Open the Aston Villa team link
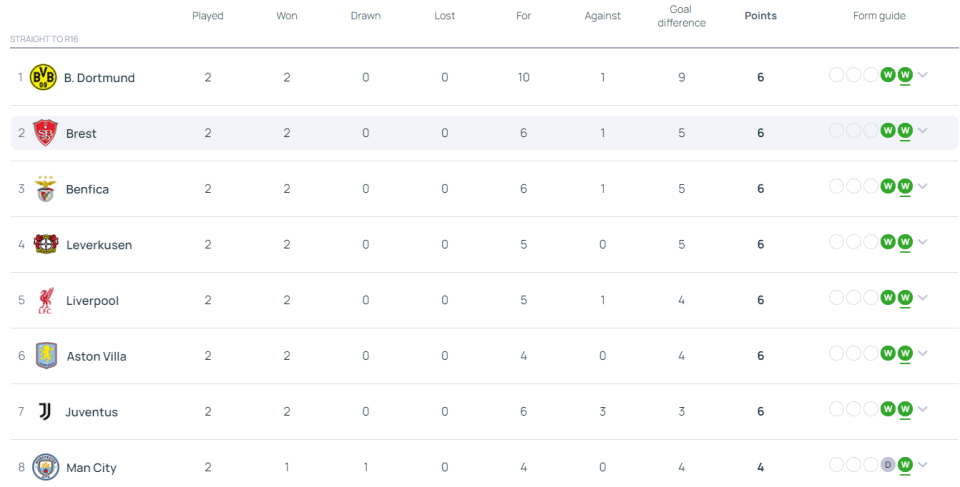This screenshot has height=487, width=960. 97,357
